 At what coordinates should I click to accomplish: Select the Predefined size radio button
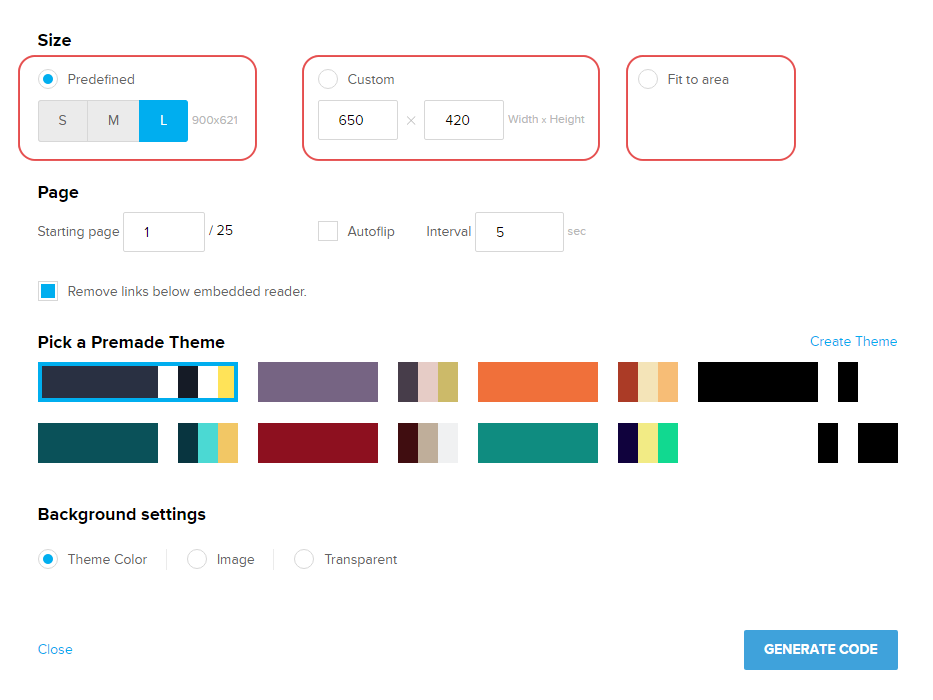(48, 79)
